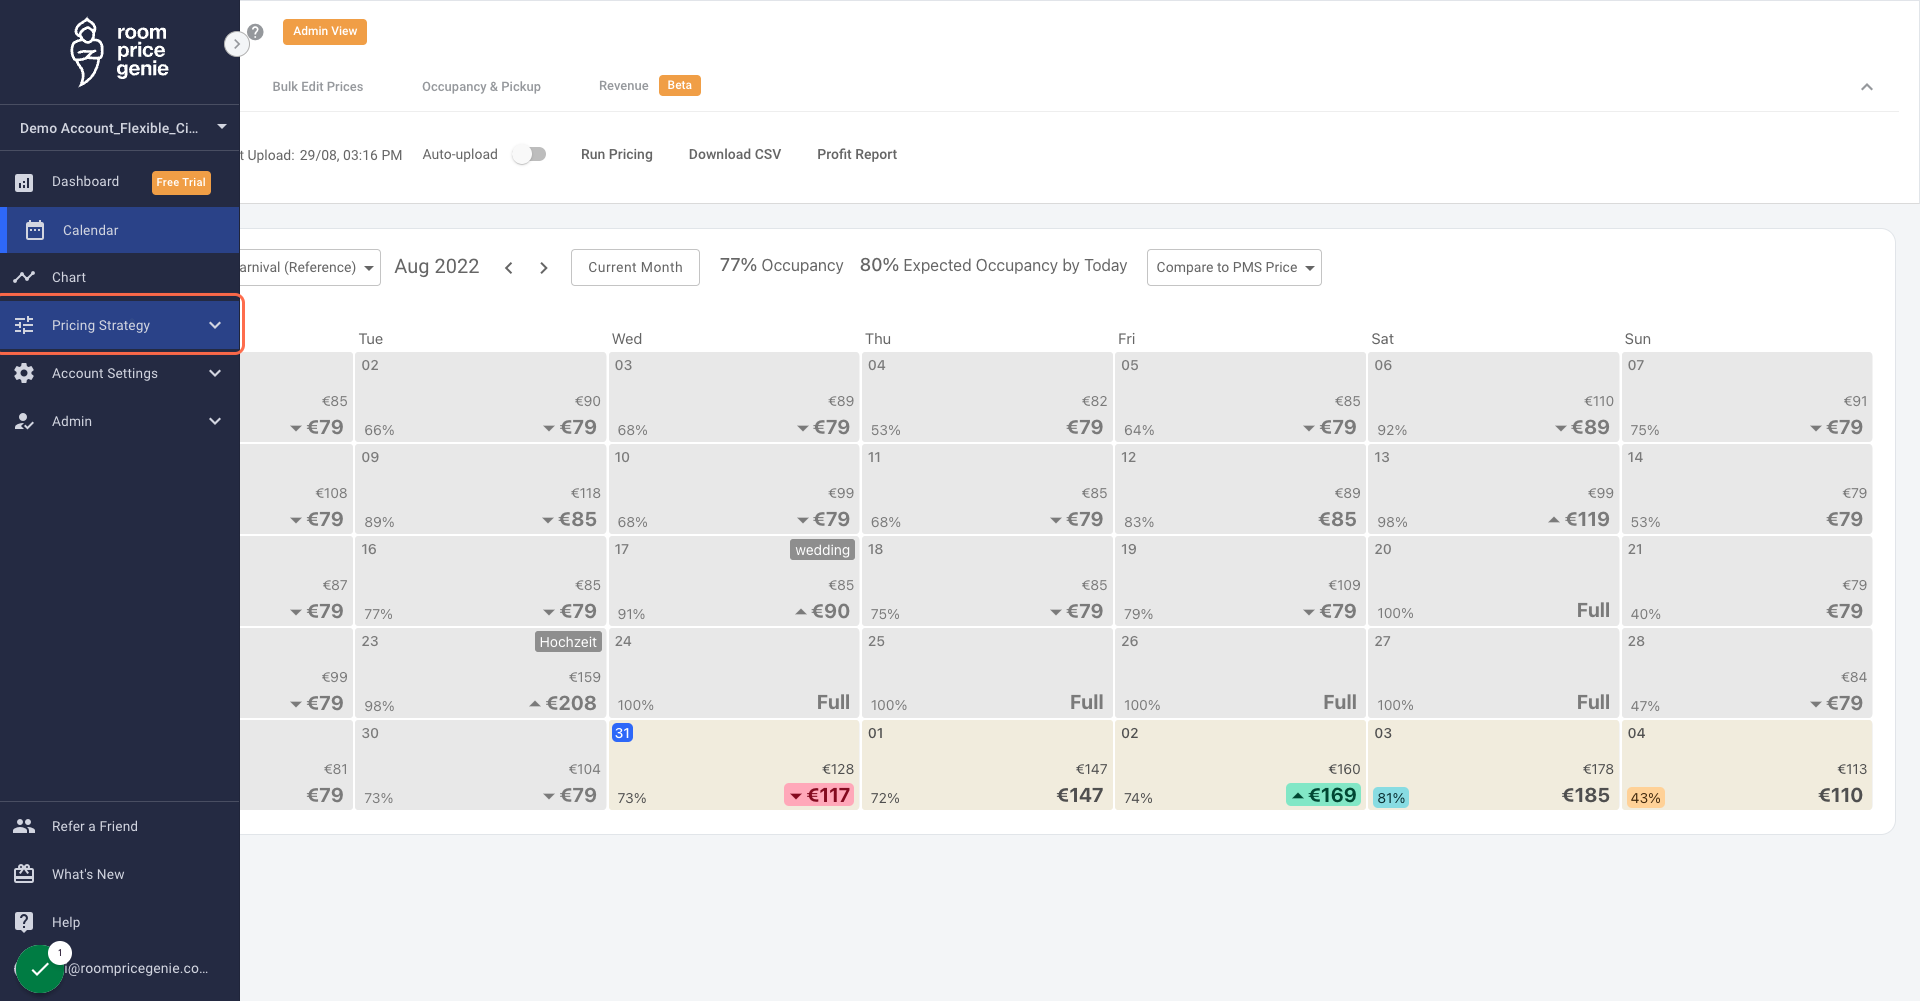This screenshot has width=1920, height=1001.
Task: Select Chart in the sidebar menu
Action: (120, 277)
